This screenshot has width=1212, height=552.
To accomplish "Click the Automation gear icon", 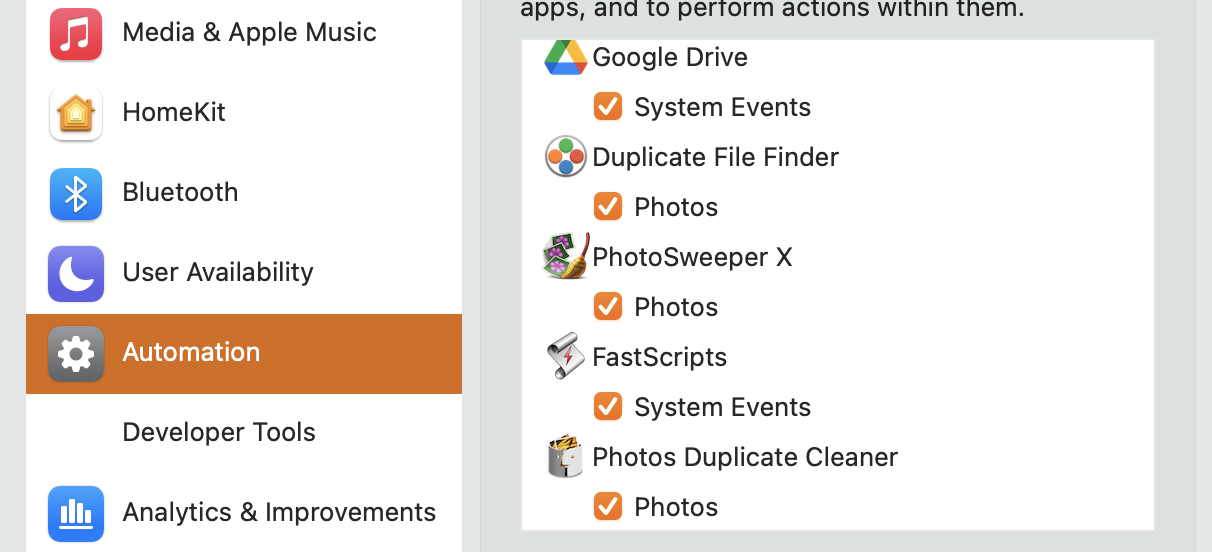I will pyautogui.click(x=76, y=354).
